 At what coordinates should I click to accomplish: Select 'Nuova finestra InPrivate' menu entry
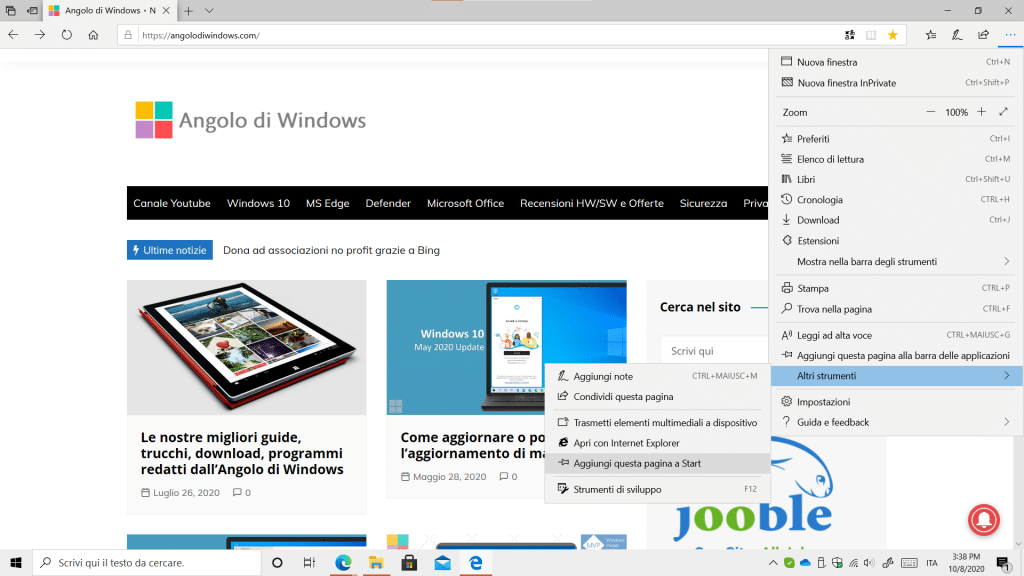coord(846,83)
